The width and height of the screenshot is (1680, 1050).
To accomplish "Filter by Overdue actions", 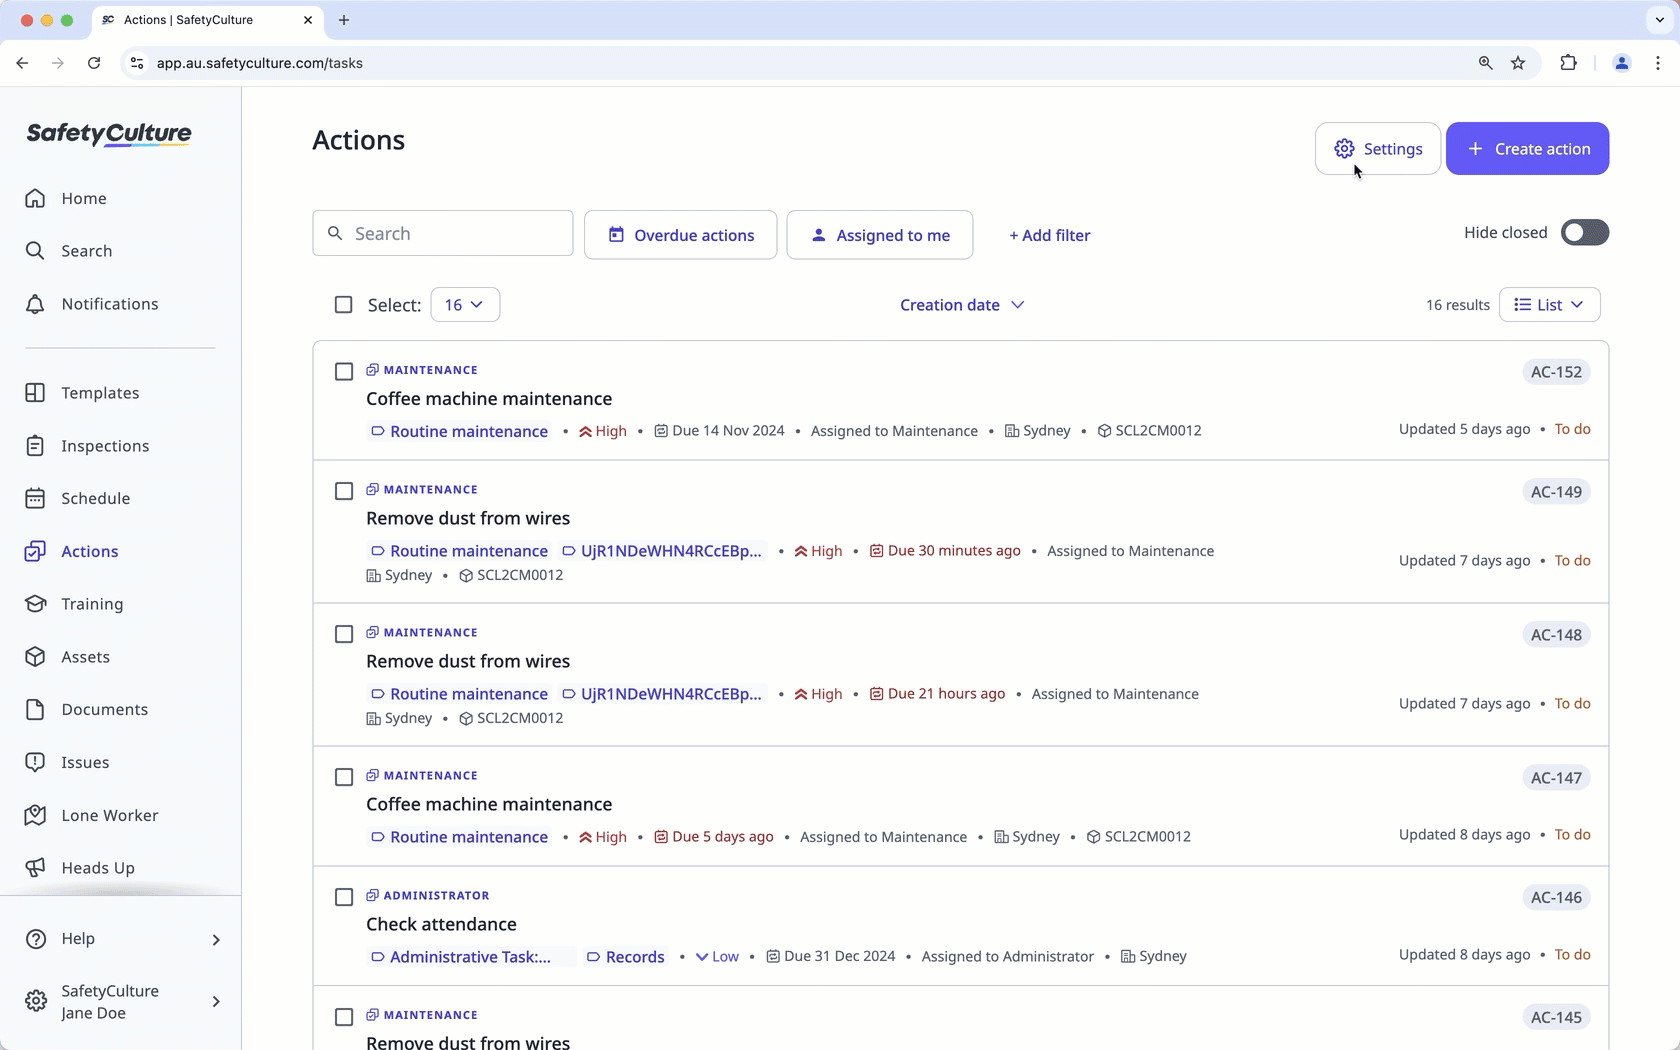I will [681, 235].
